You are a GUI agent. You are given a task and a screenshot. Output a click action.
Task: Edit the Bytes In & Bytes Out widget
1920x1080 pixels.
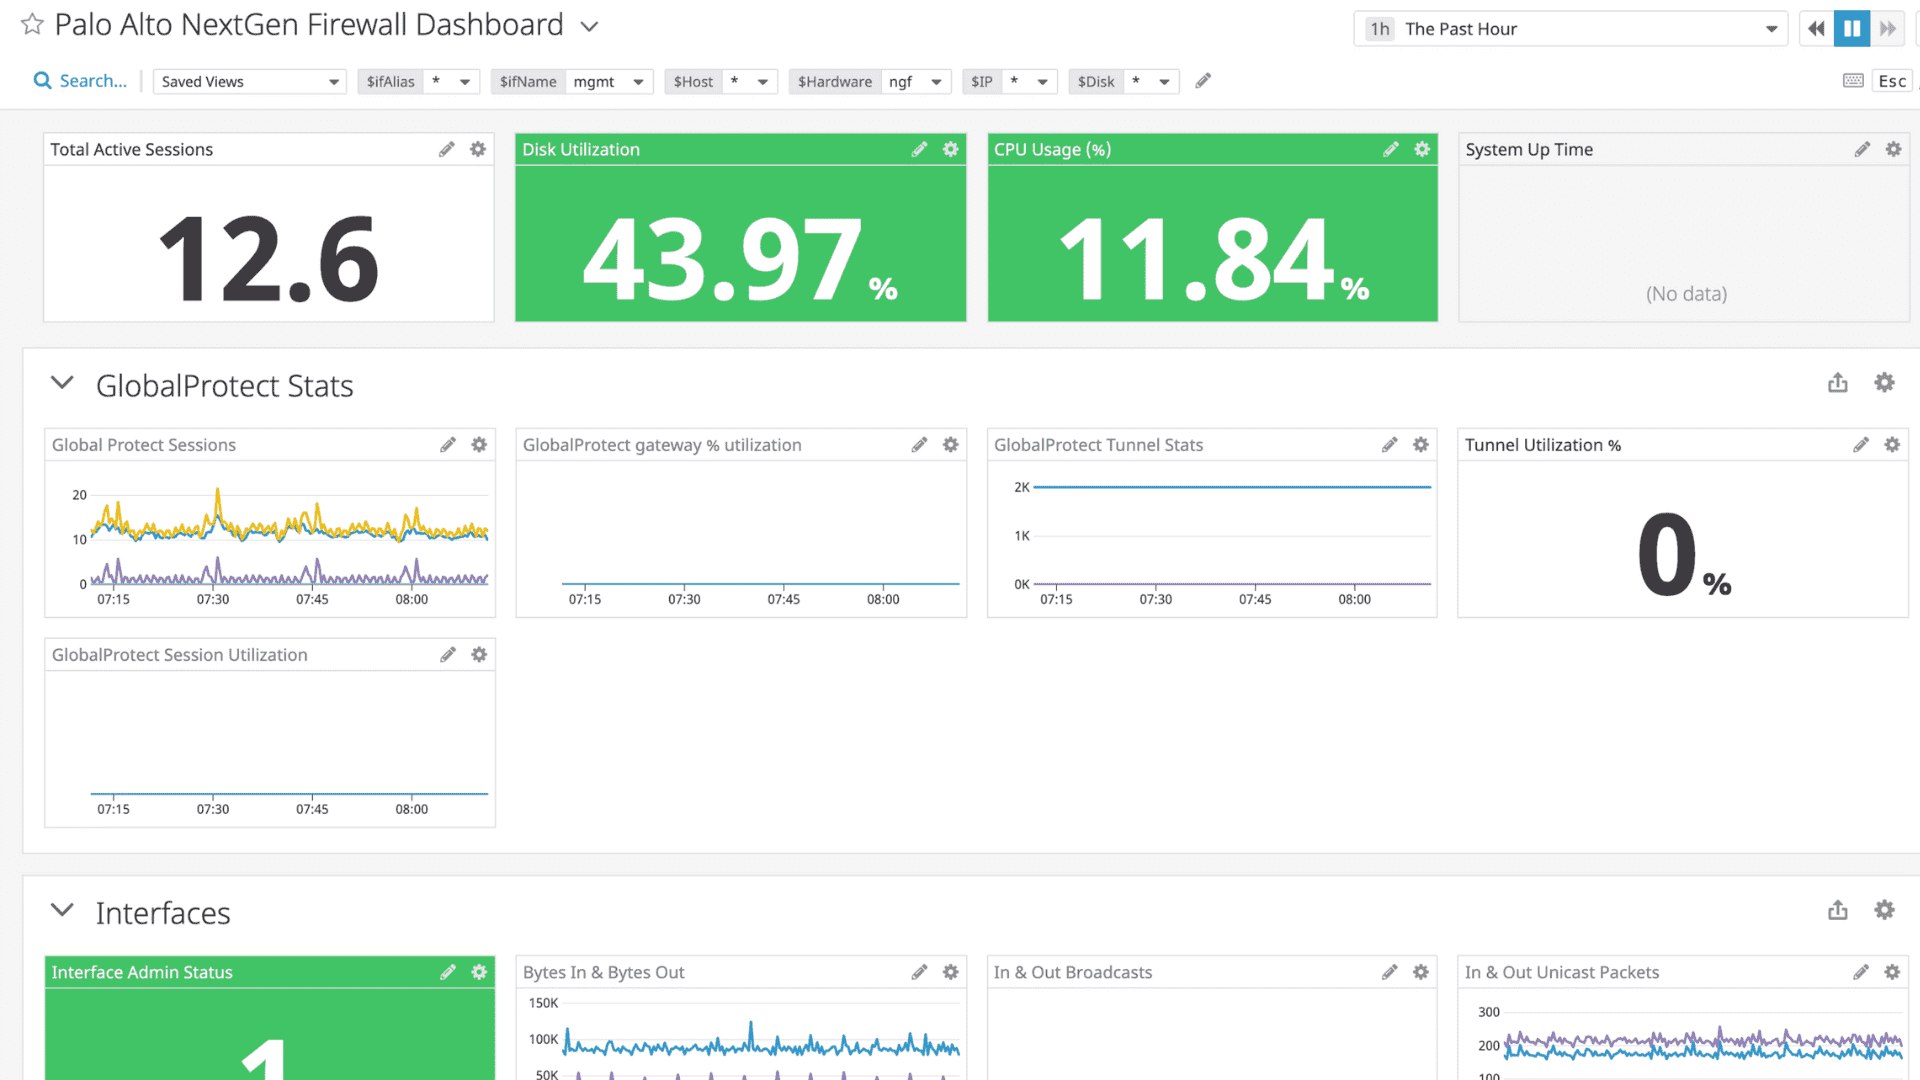pos(919,972)
